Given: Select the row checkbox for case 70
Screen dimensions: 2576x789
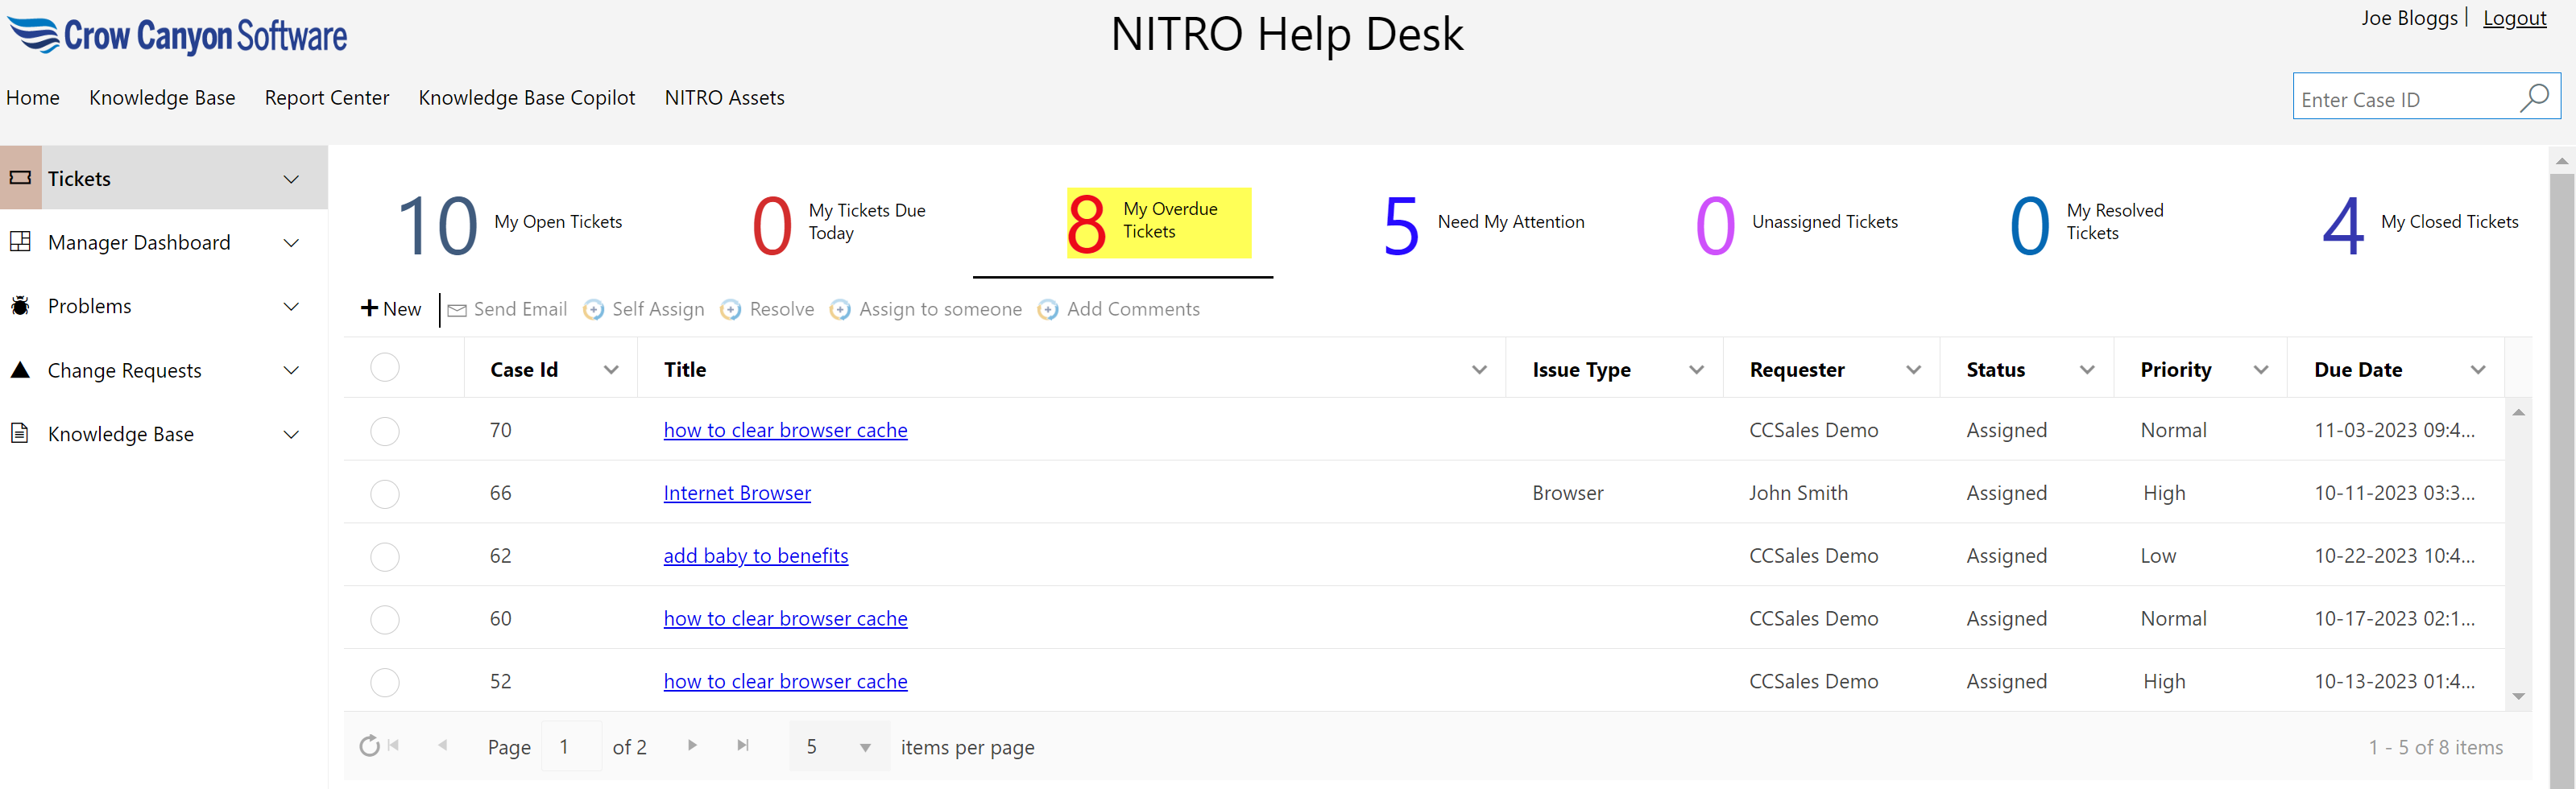Looking at the screenshot, I should [x=385, y=431].
